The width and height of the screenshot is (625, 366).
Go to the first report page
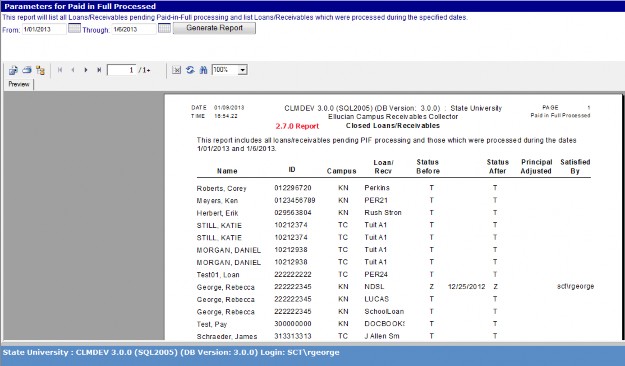tap(60, 70)
